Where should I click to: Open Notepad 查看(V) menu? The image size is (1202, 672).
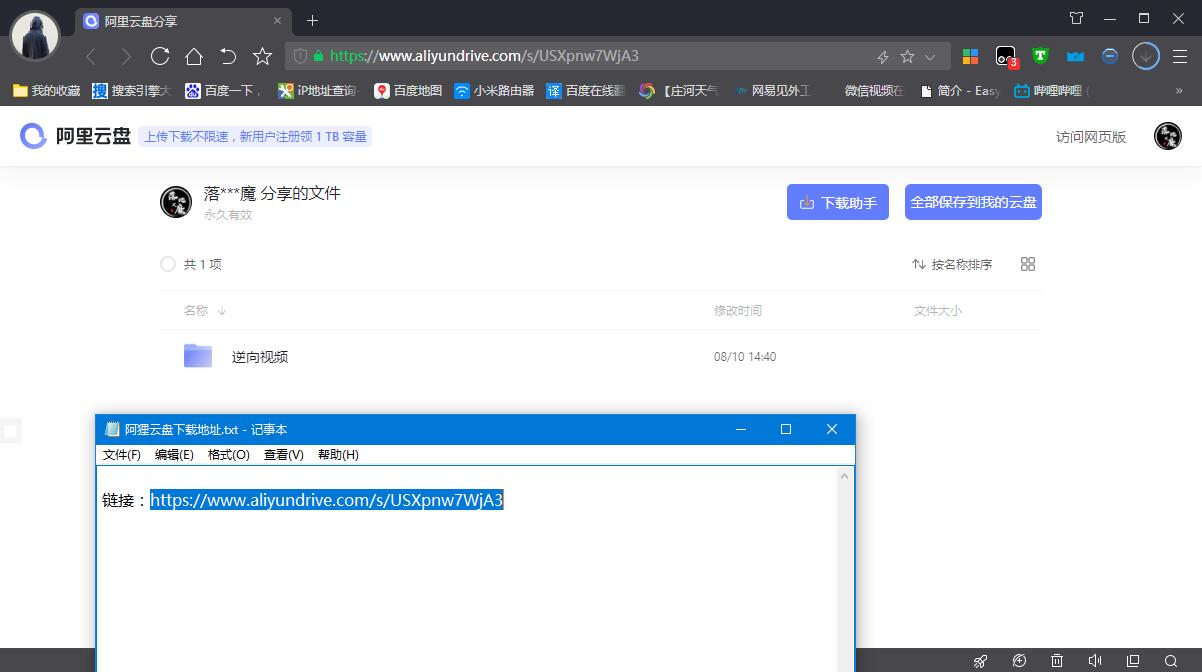click(x=283, y=455)
